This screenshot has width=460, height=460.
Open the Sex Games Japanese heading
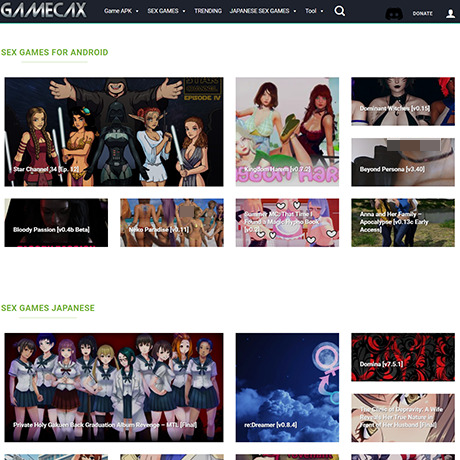48,308
